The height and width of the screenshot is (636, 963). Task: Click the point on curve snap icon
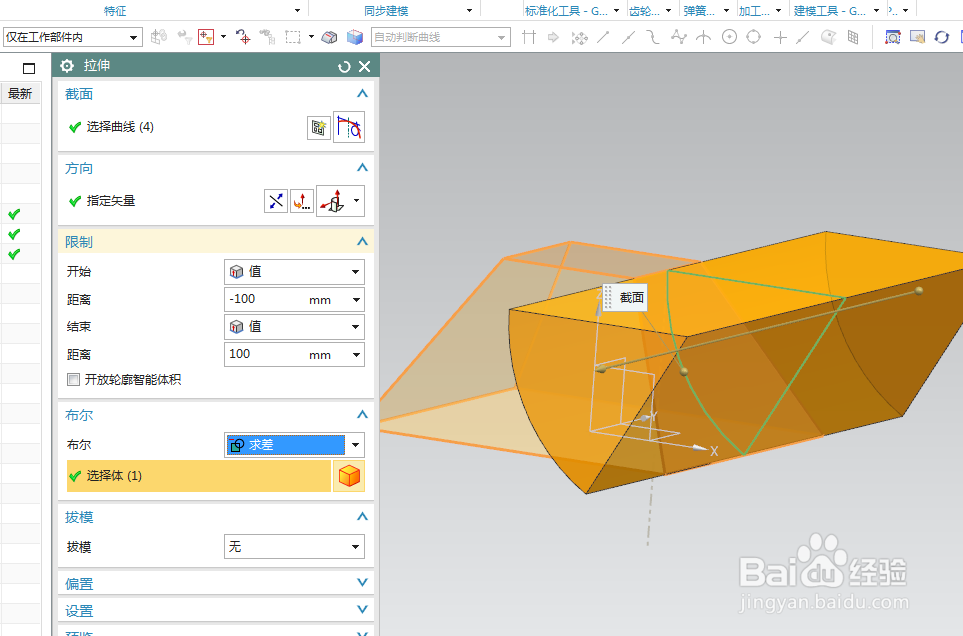point(803,37)
